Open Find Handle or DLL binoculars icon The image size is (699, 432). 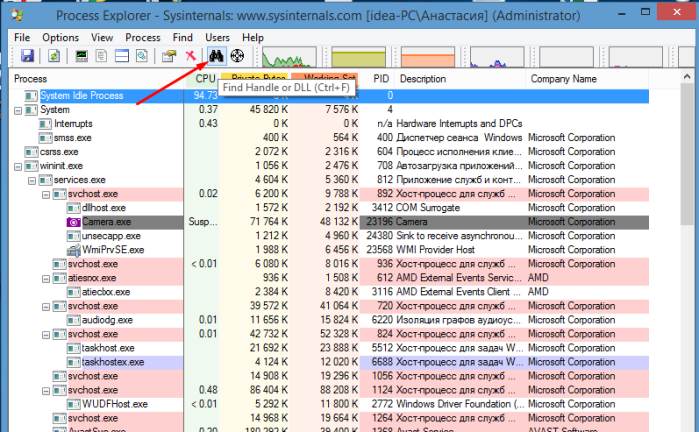216,56
